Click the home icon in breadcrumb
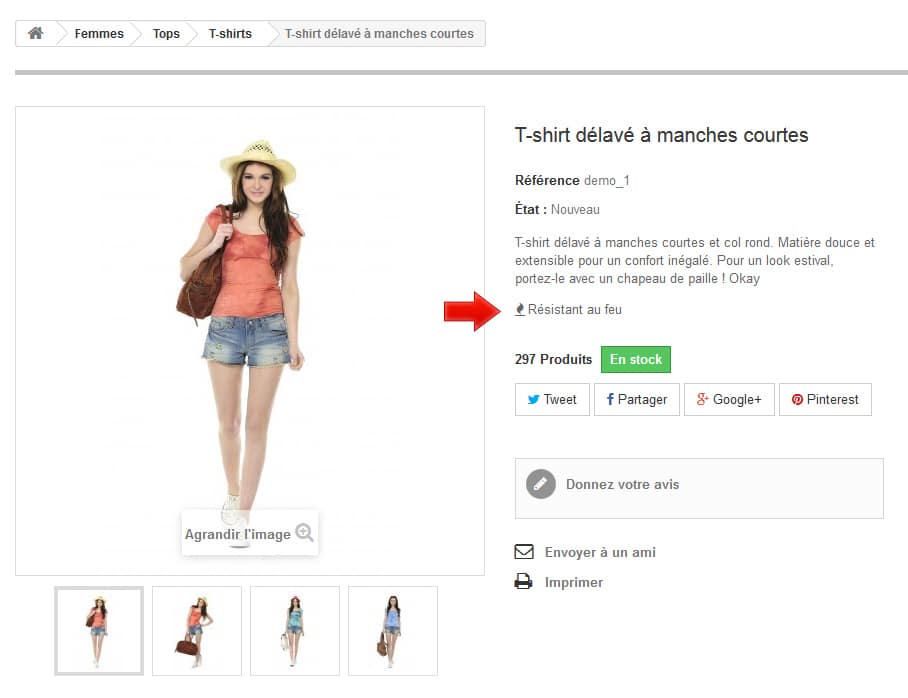The width and height of the screenshot is (908, 698). pyautogui.click(x=35, y=33)
